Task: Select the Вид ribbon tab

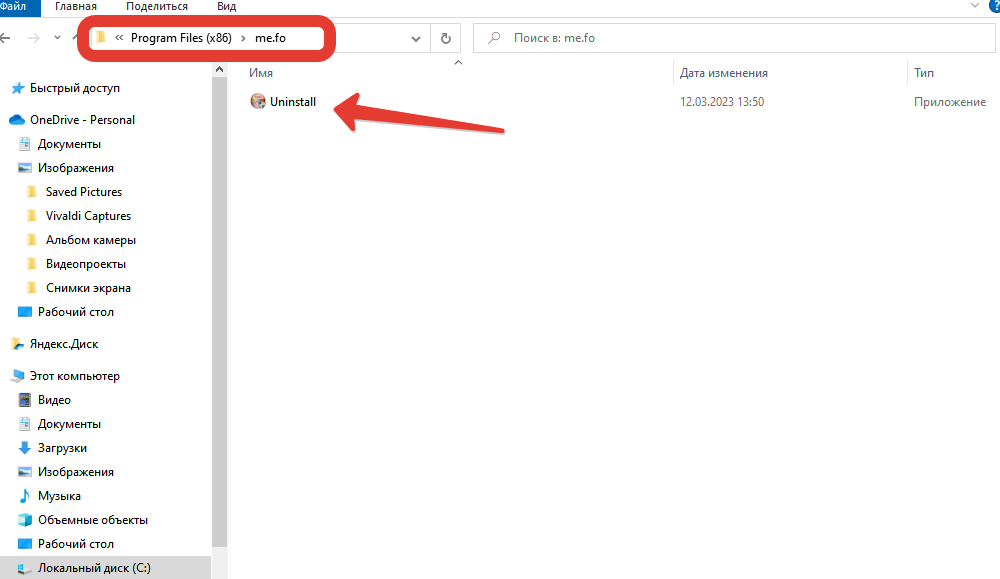Action: coord(226,6)
